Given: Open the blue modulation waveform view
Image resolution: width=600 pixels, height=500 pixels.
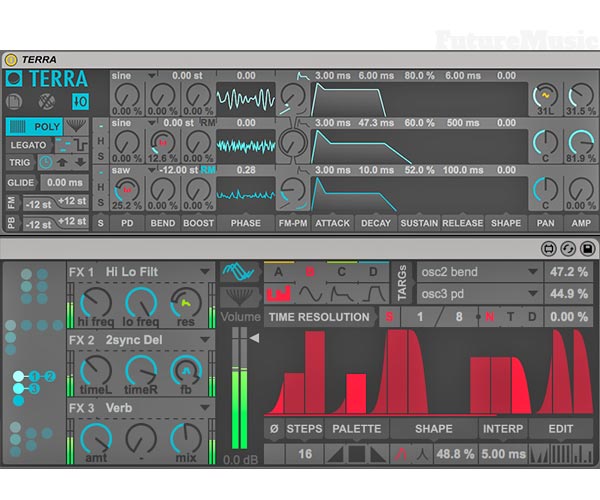Looking at the screenshot, I should click(239, 272).
